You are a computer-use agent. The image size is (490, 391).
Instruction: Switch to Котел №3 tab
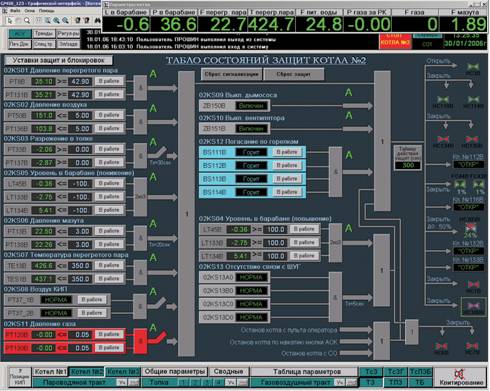point(123,371)
